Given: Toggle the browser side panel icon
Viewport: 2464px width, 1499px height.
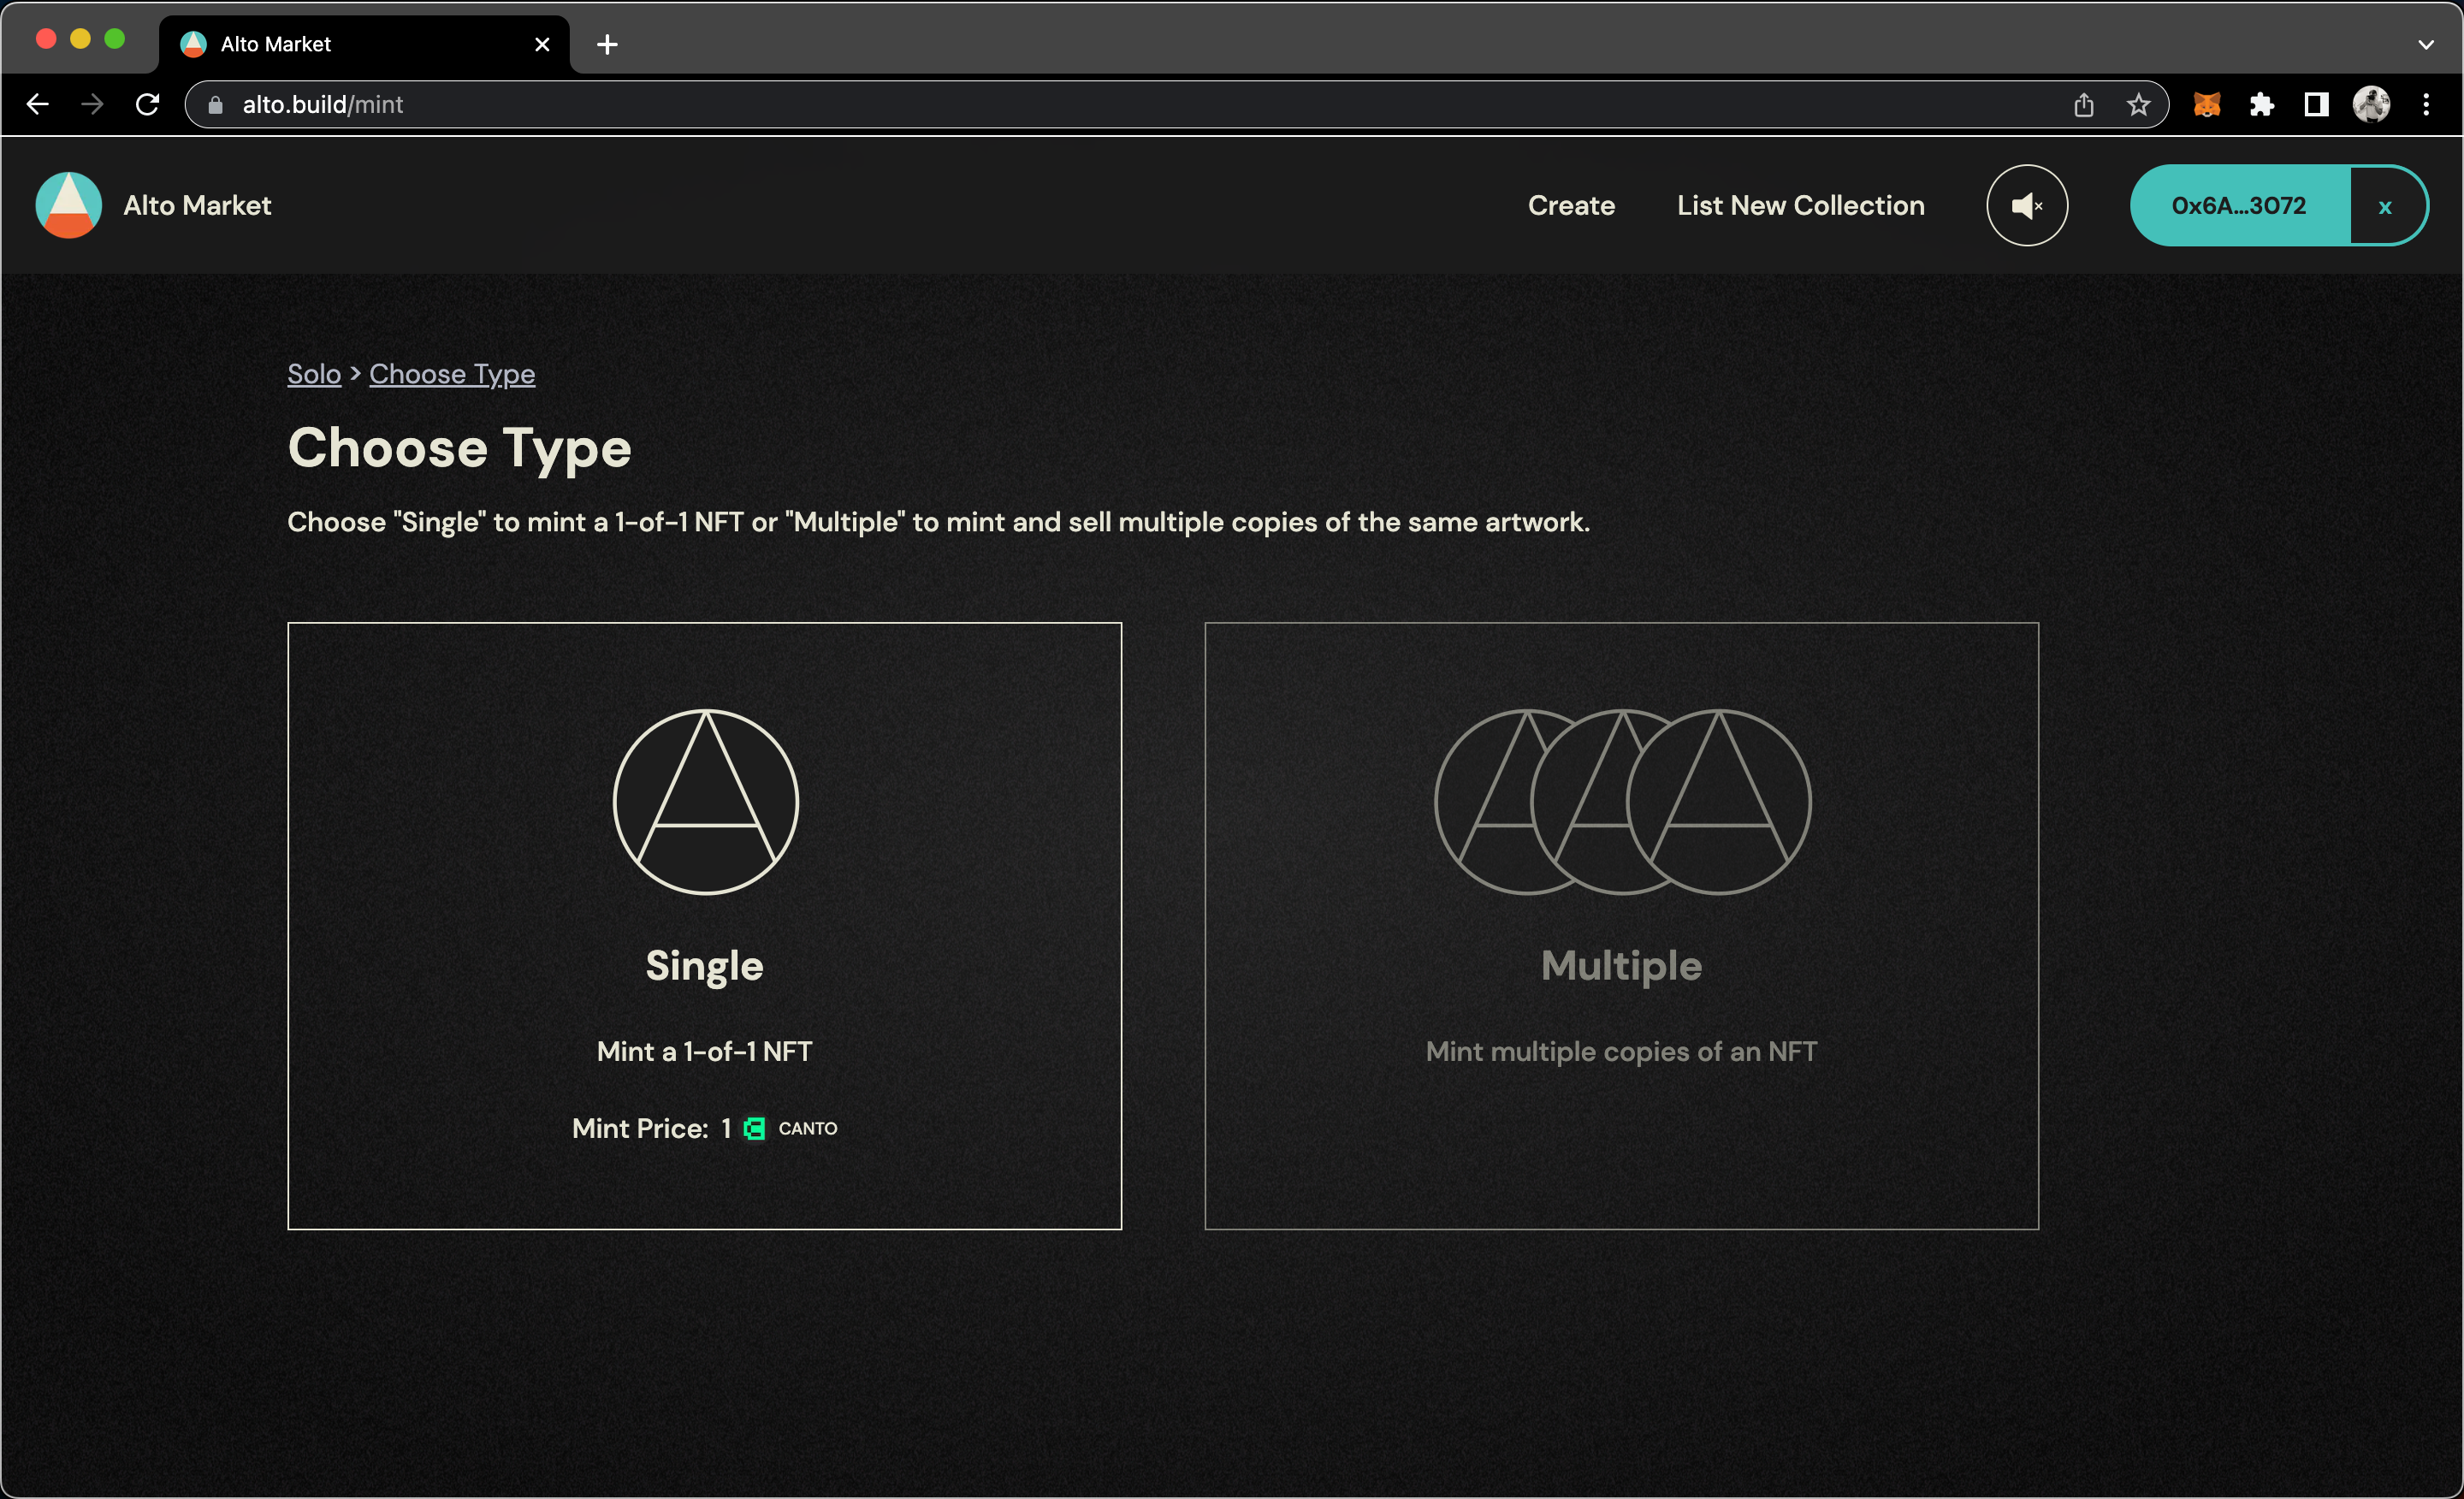Looking at the screenshot, I should click(2316, 104).
